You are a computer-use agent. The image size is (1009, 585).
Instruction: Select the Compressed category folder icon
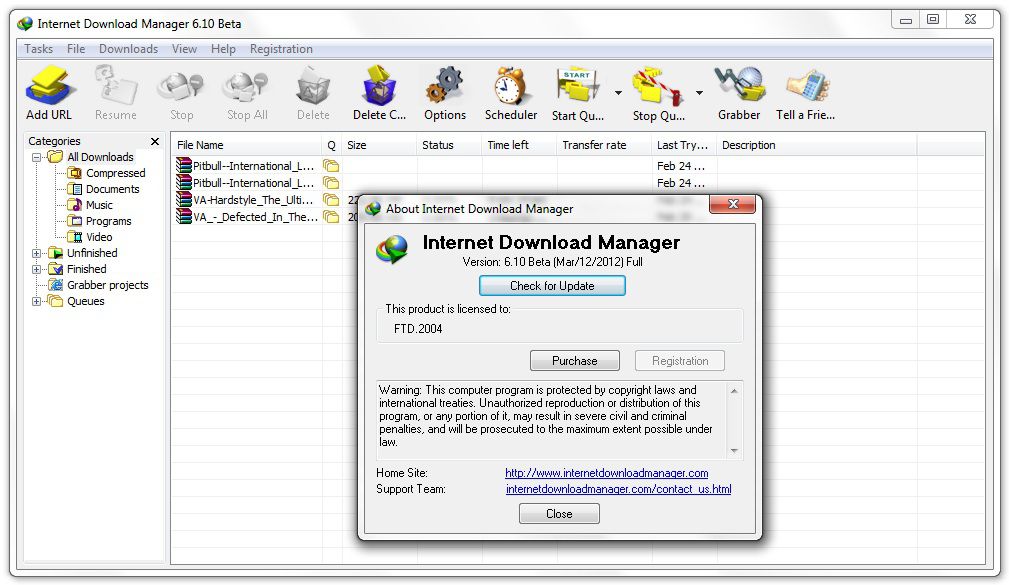point(75,173)
